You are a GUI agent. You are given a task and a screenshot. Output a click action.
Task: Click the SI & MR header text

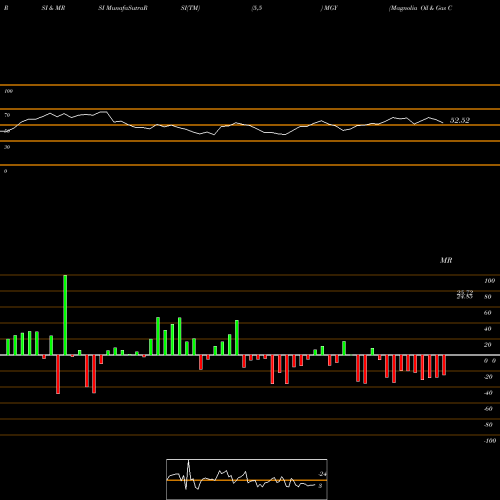[53, 8]
